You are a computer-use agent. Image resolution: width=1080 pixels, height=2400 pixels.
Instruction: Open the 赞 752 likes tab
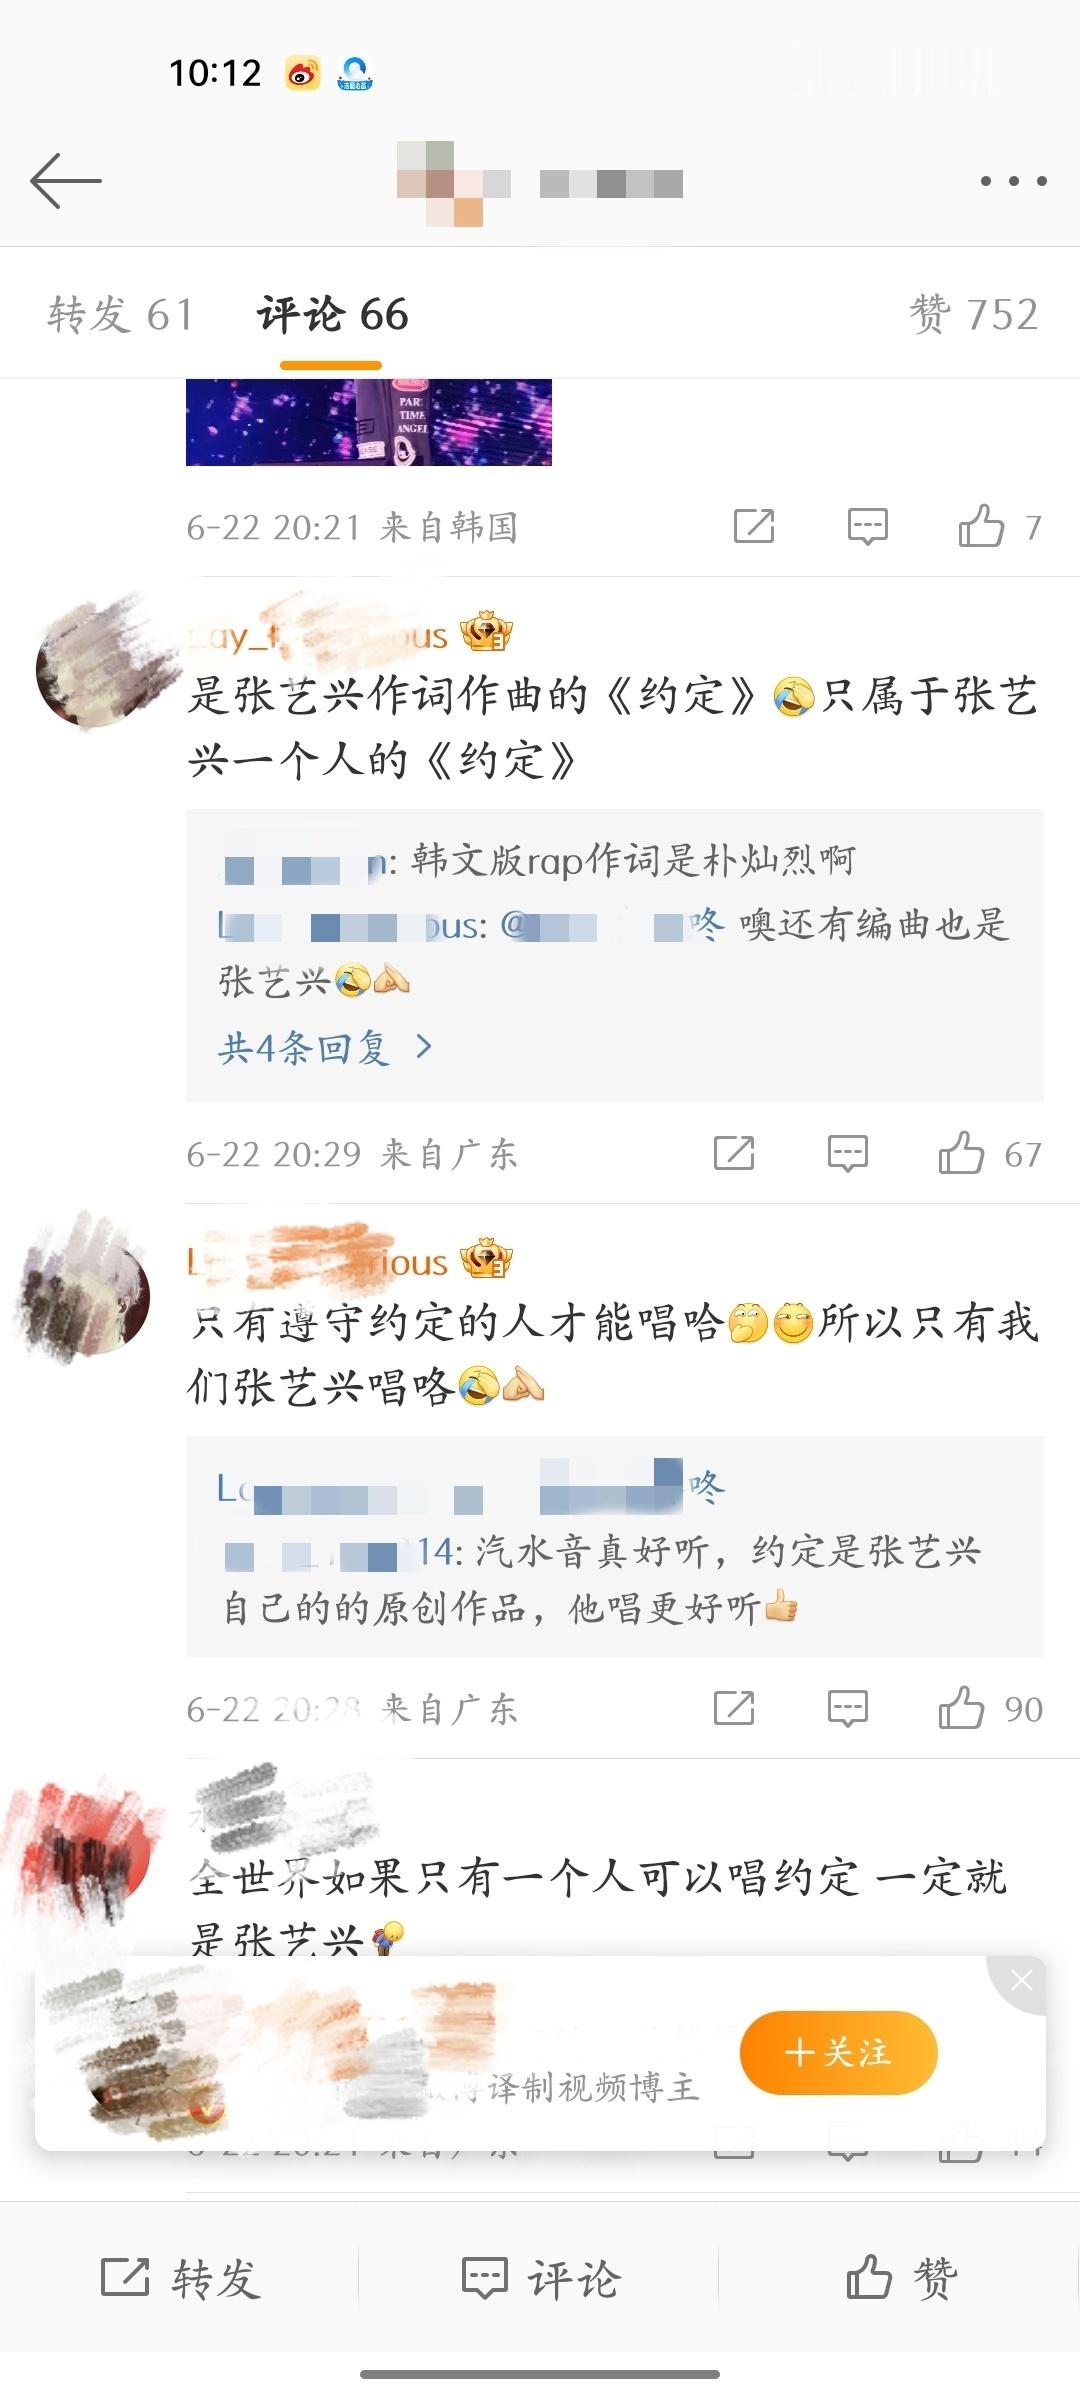(x=974, y=314)
